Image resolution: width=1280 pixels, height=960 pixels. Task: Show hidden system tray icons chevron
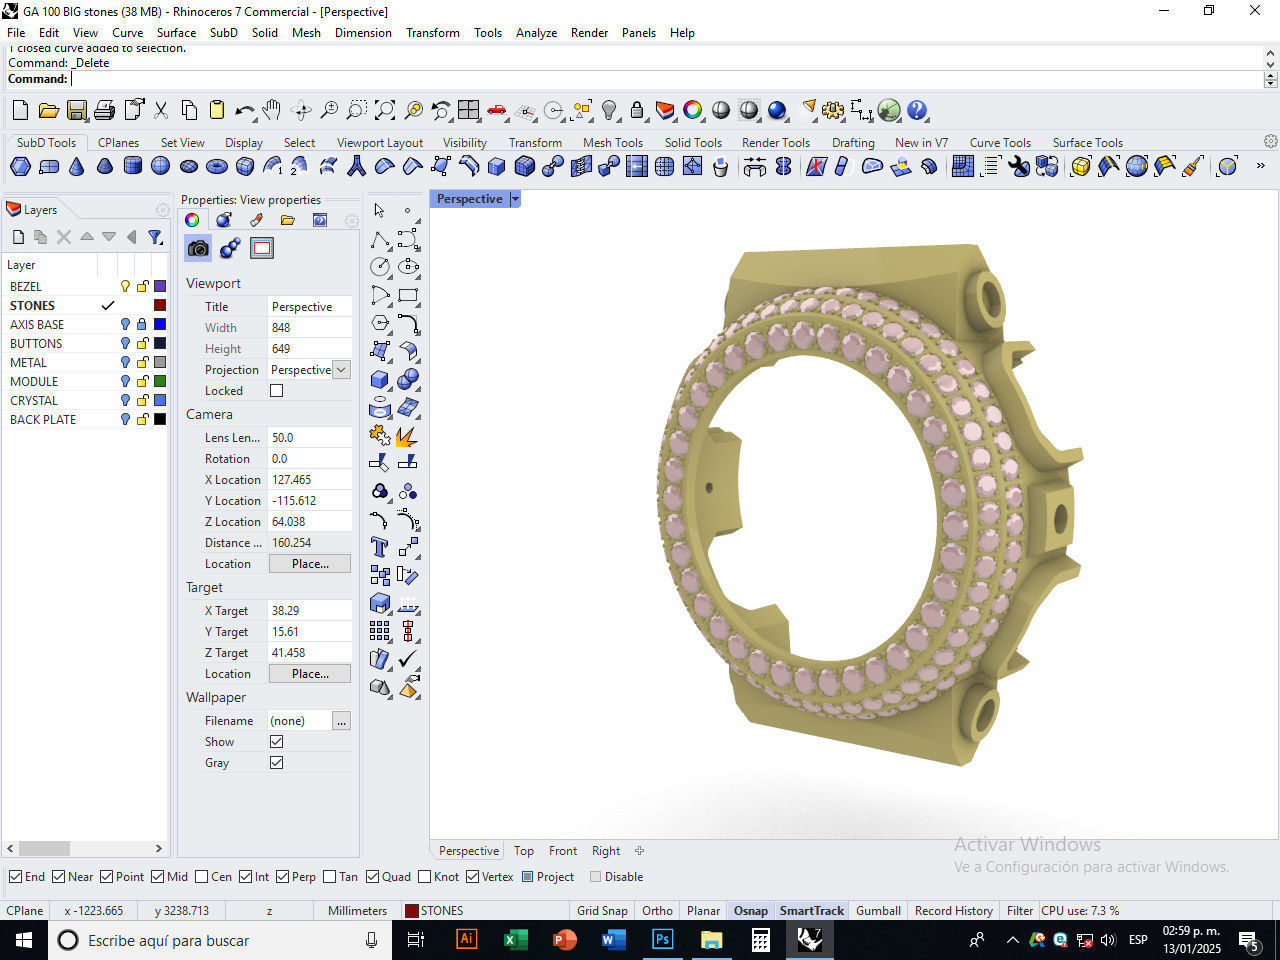point(1012,940)
